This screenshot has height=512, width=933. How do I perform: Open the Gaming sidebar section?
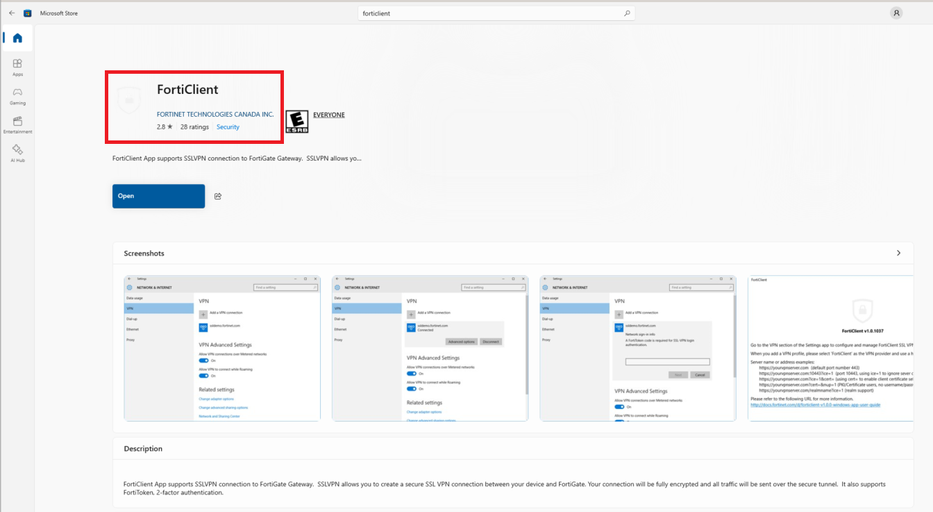[x=17, y=96]
